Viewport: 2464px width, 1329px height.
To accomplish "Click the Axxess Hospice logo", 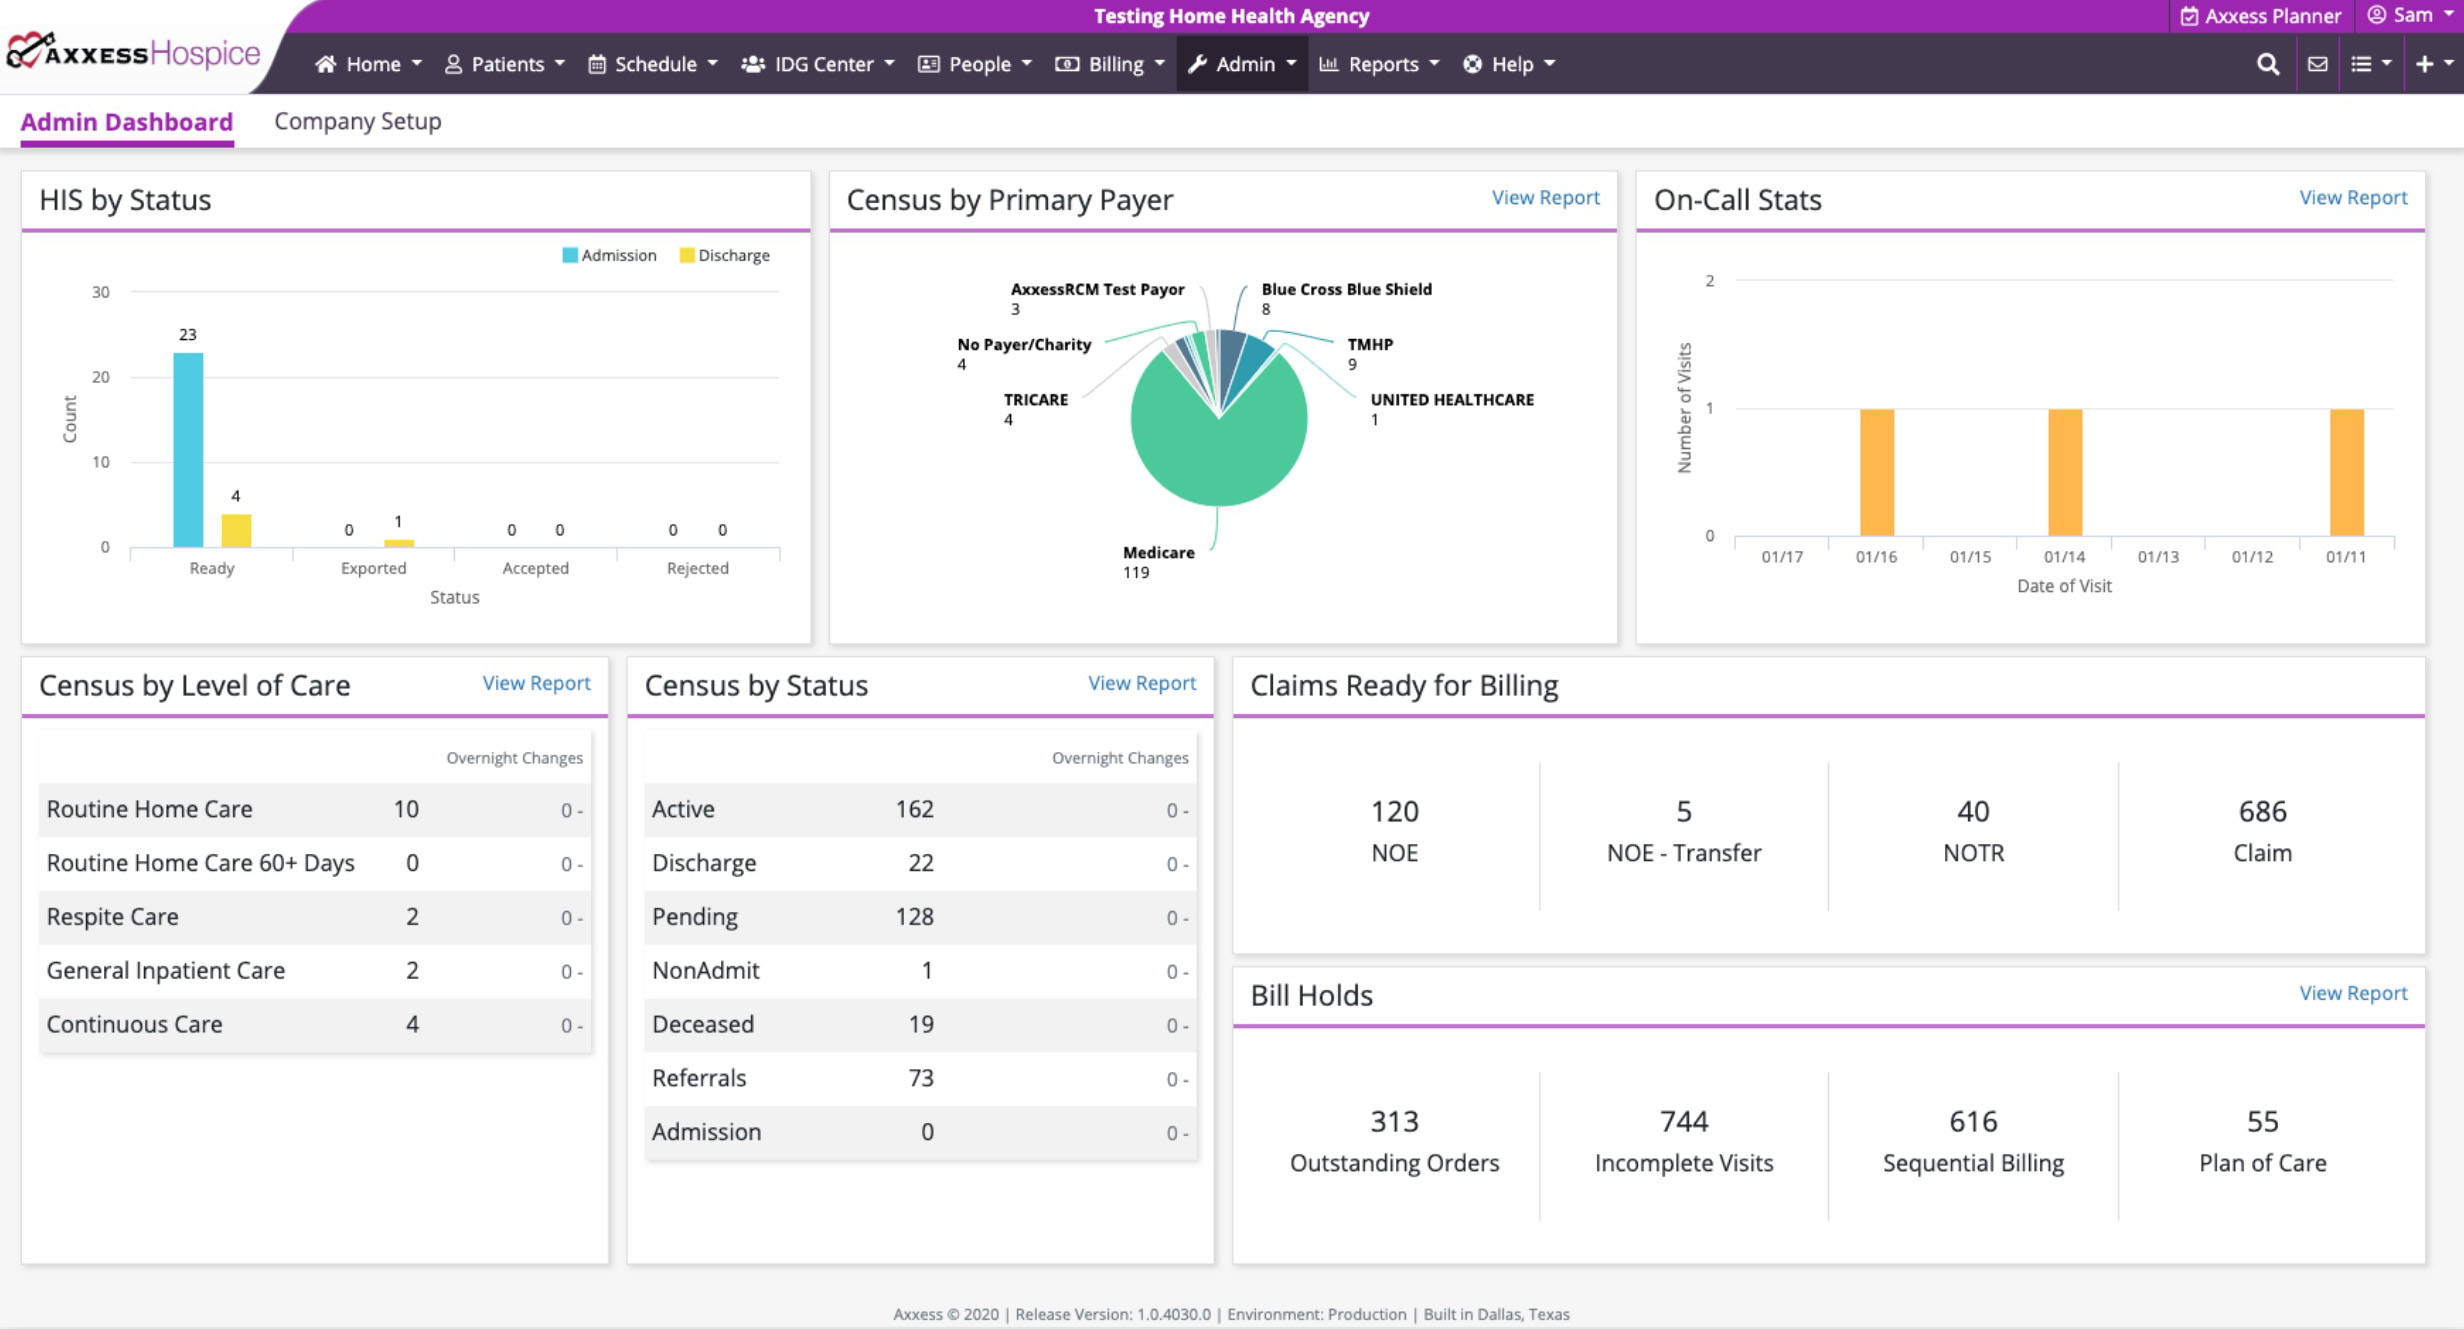I will [x=133, y=52].
